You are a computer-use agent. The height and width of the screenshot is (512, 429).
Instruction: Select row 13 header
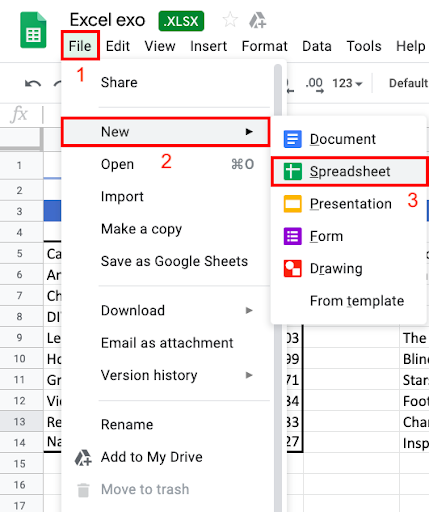click(x=21, y=422)
